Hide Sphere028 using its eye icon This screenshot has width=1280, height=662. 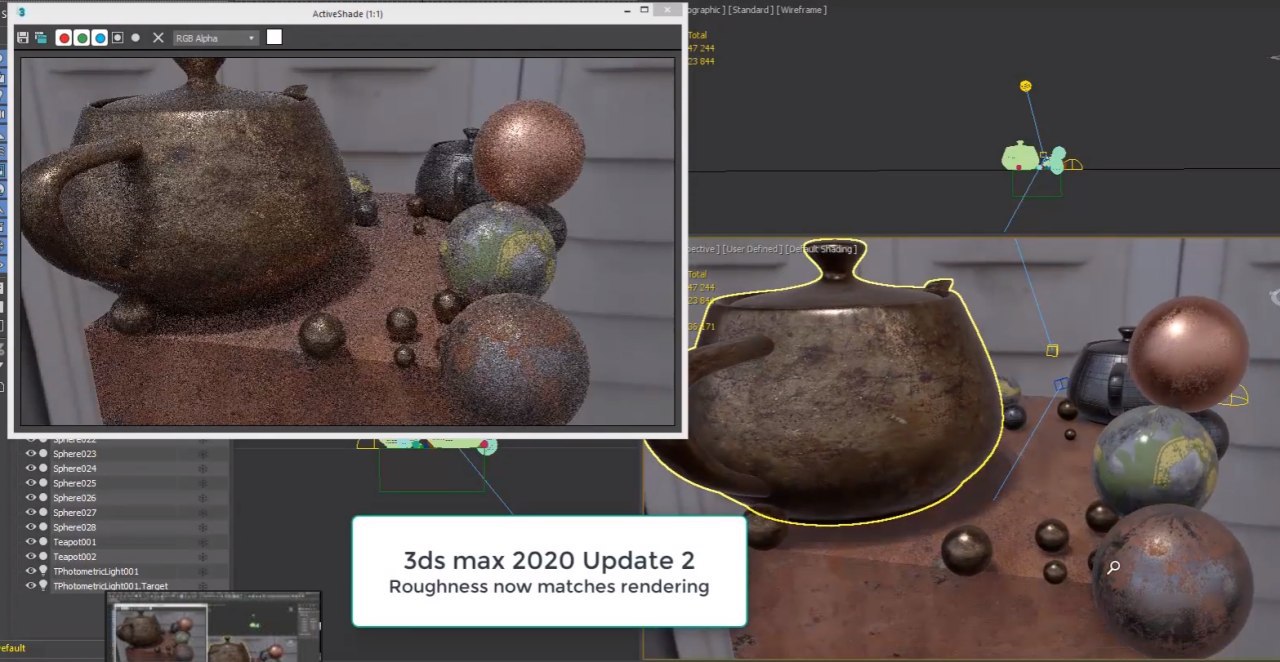tap(30, 527)
